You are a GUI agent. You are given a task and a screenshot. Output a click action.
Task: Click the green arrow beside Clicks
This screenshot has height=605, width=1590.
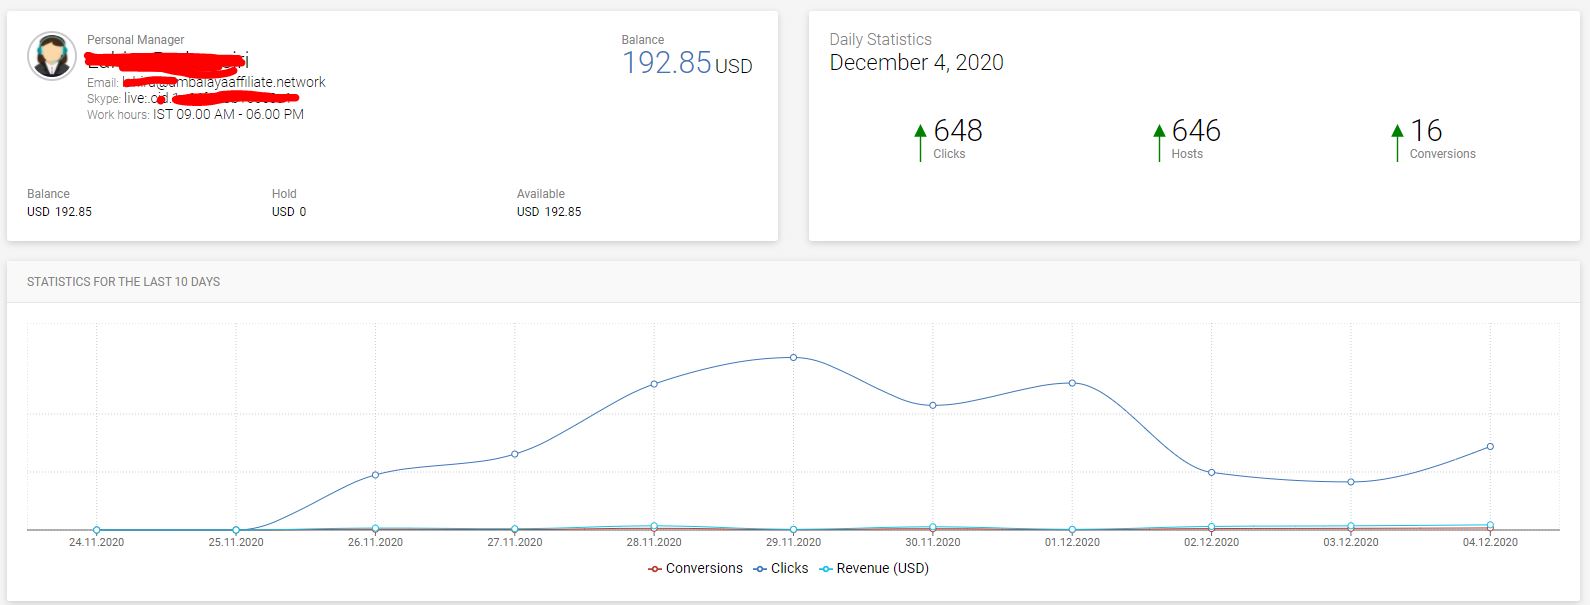[920, 142]
